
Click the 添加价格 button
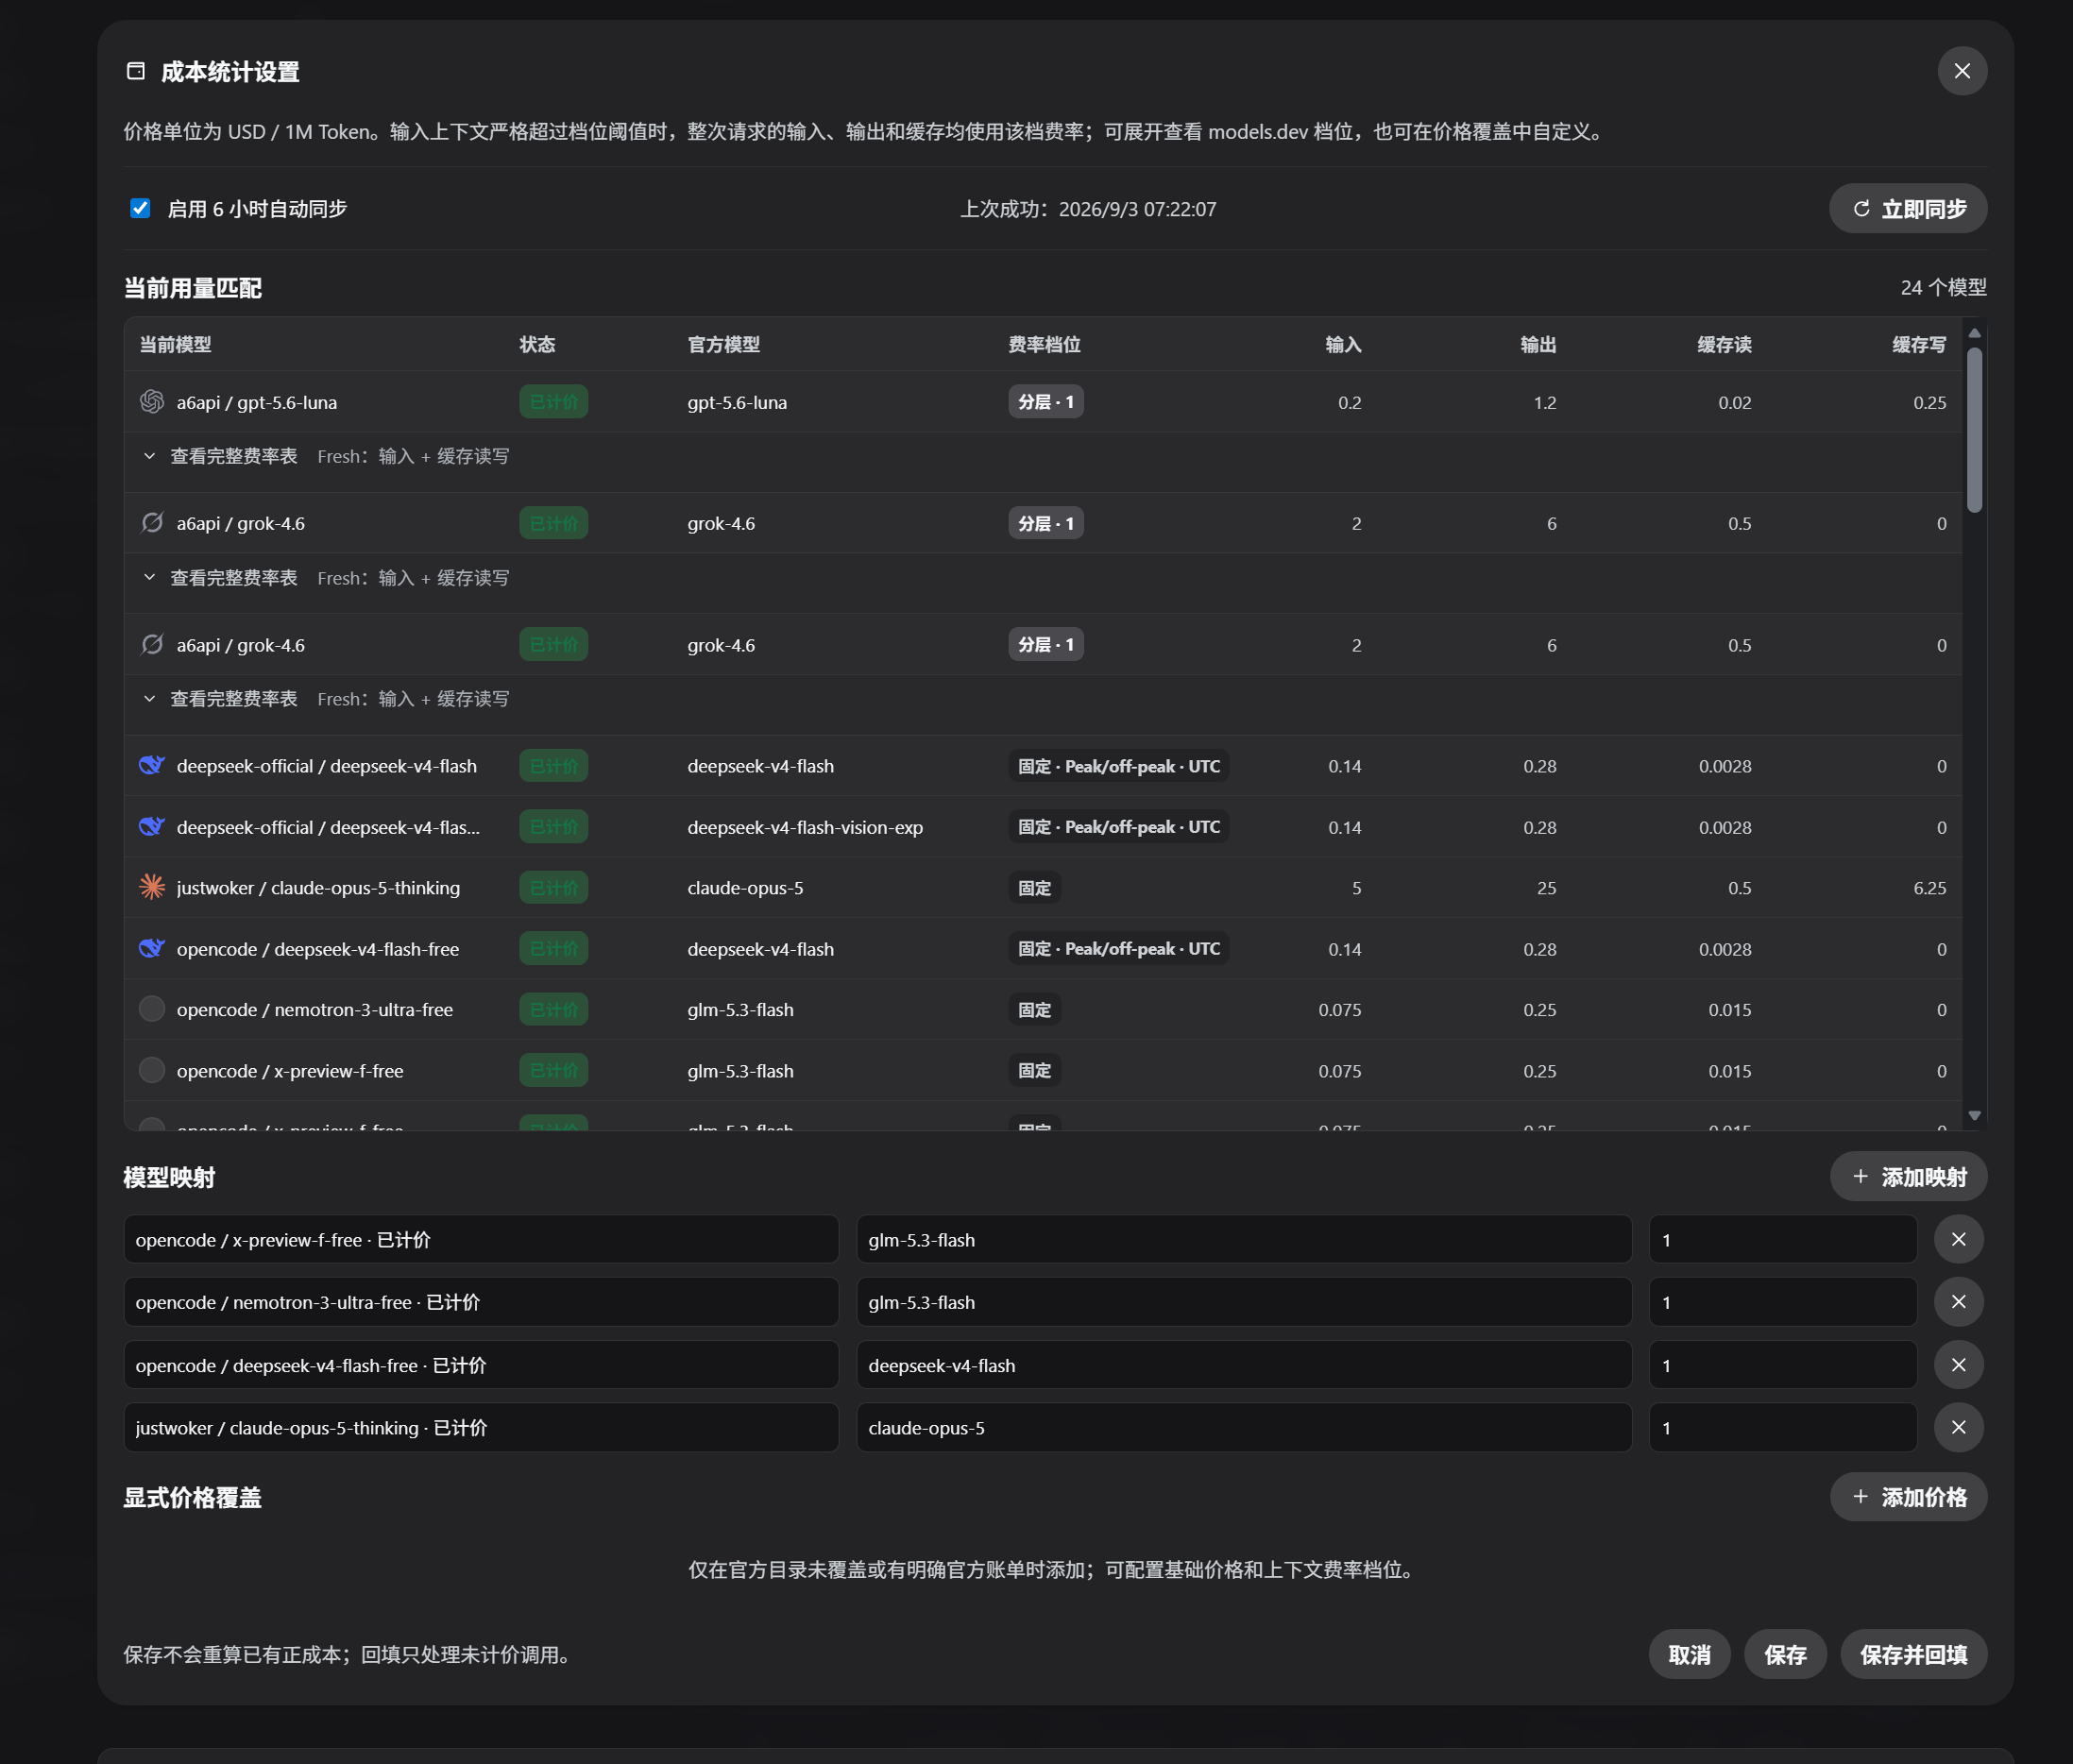pyautogui.click(x=1907, y=1497)
